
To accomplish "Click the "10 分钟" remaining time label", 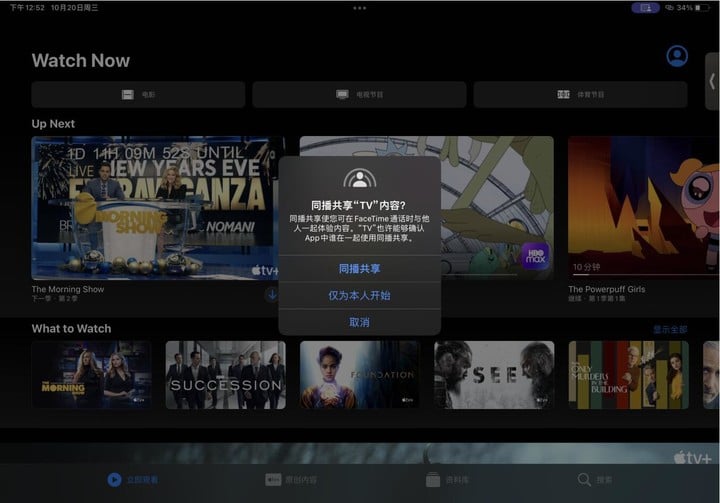I will 586,267.
